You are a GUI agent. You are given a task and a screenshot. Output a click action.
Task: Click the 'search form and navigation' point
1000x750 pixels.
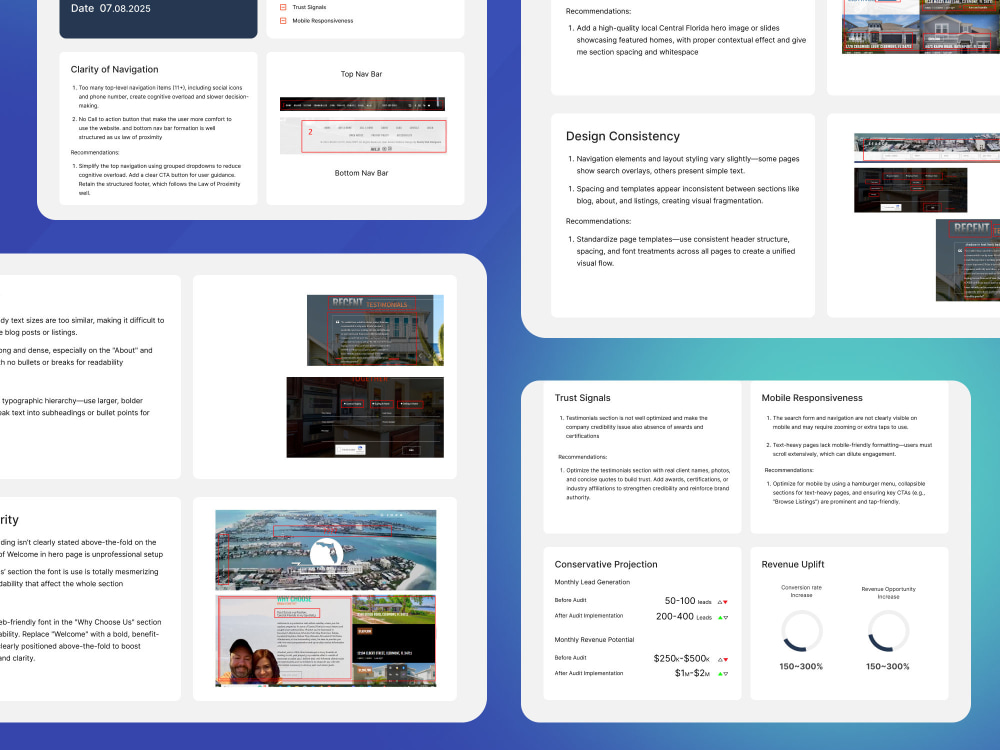point(844,423)
